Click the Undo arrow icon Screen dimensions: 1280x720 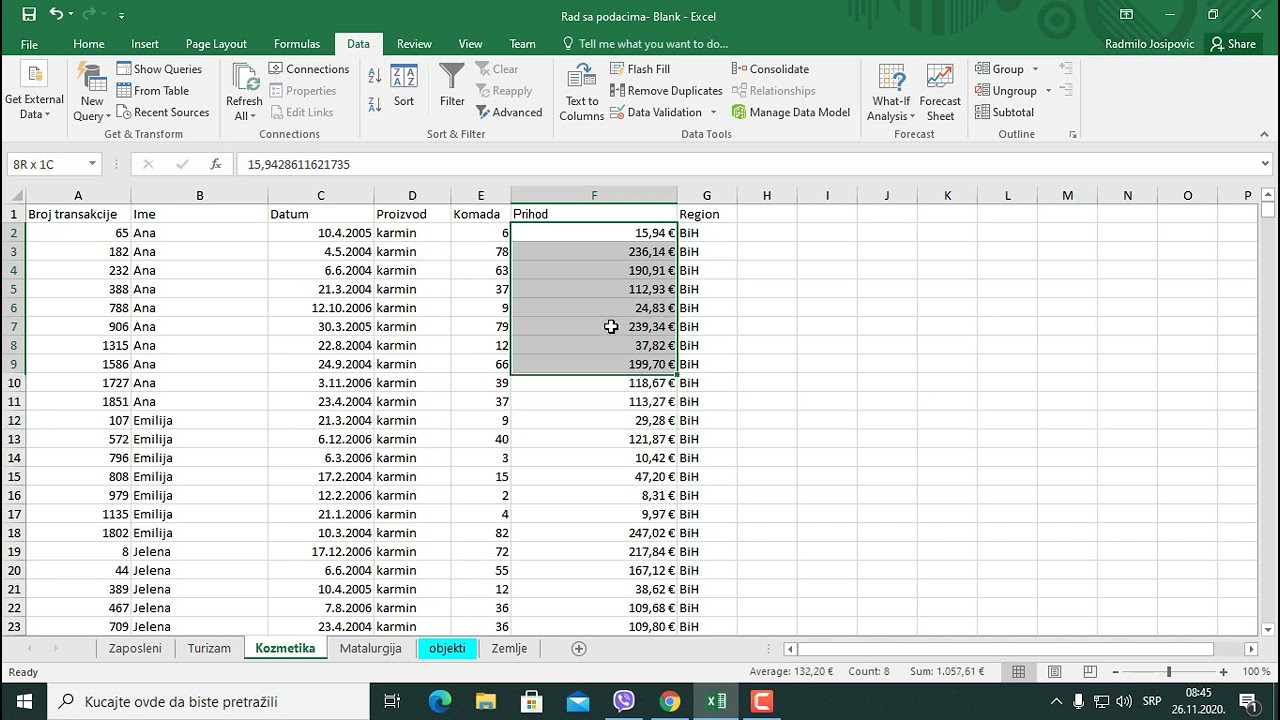coord(57,15)
